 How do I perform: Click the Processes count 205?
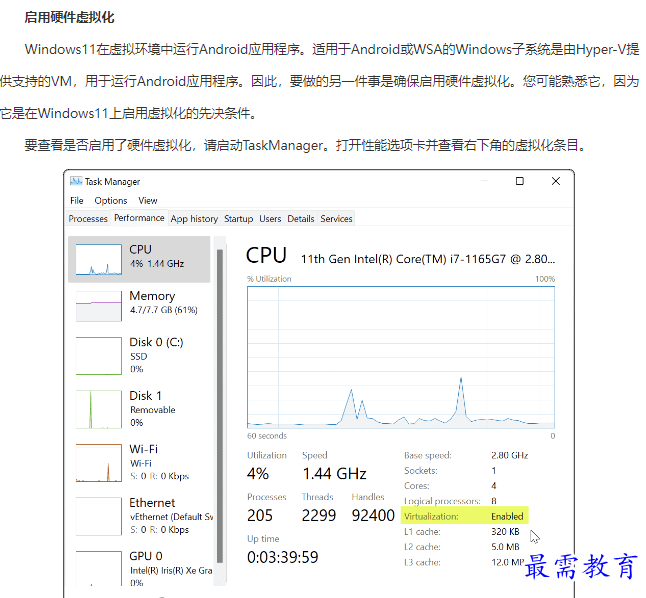coord(260,515)
